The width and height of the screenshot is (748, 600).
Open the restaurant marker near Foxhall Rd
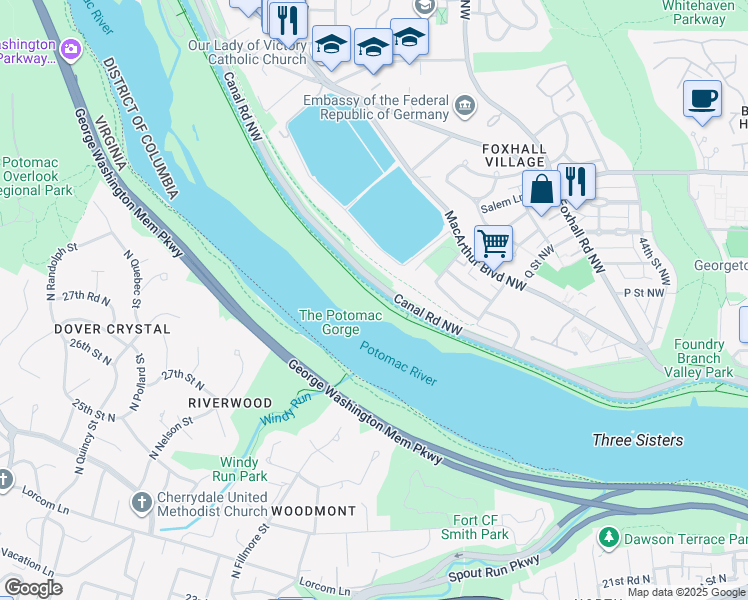pos(576,182)
